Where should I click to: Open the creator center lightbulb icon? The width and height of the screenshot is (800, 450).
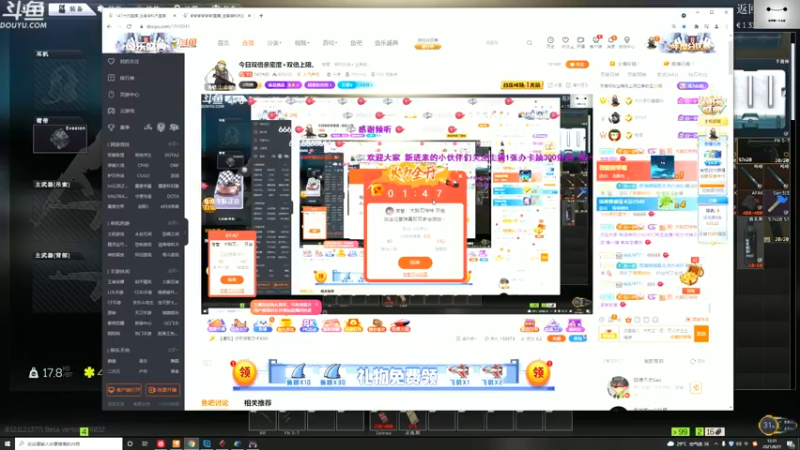tap(627, 41)
